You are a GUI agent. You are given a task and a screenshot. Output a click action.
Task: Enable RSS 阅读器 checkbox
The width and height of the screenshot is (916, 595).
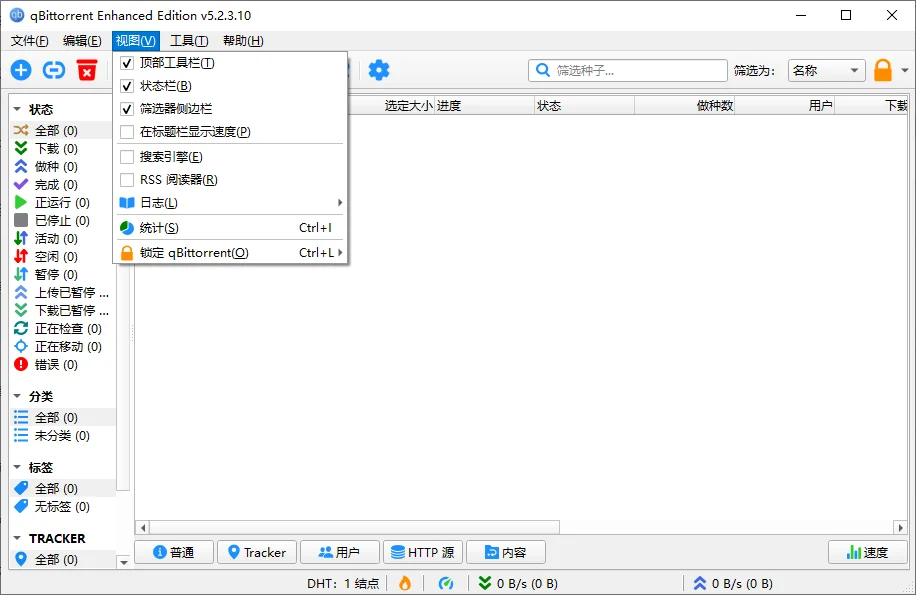pos(127,180)
